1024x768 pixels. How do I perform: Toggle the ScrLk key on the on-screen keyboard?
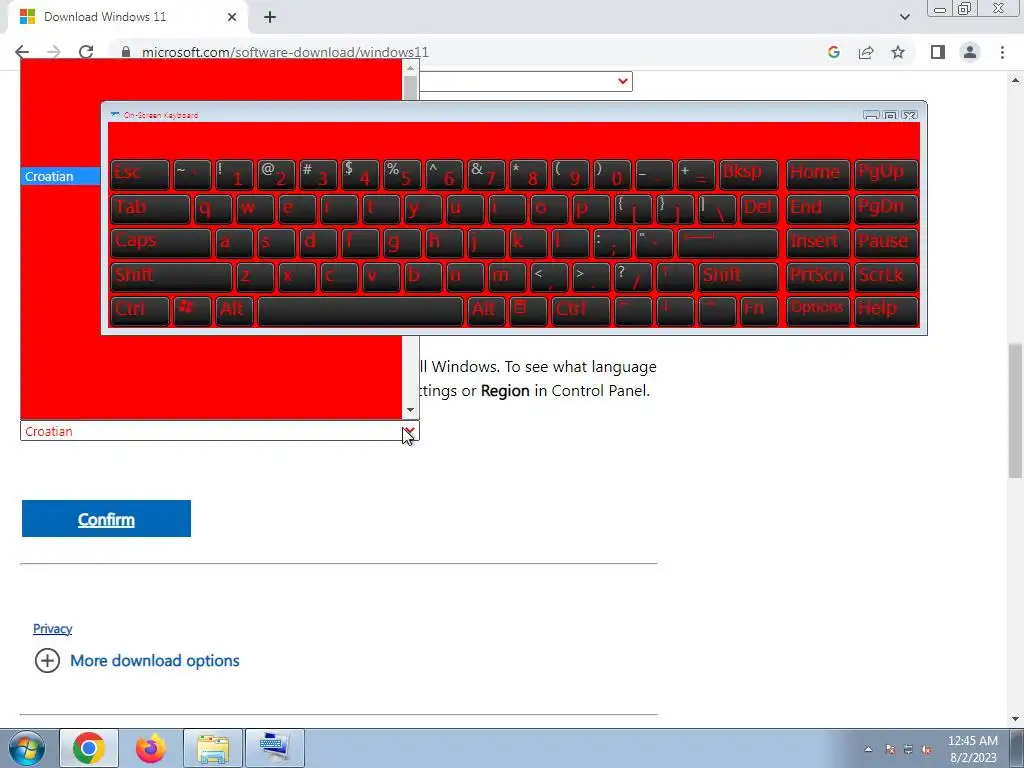pos(886,276)
